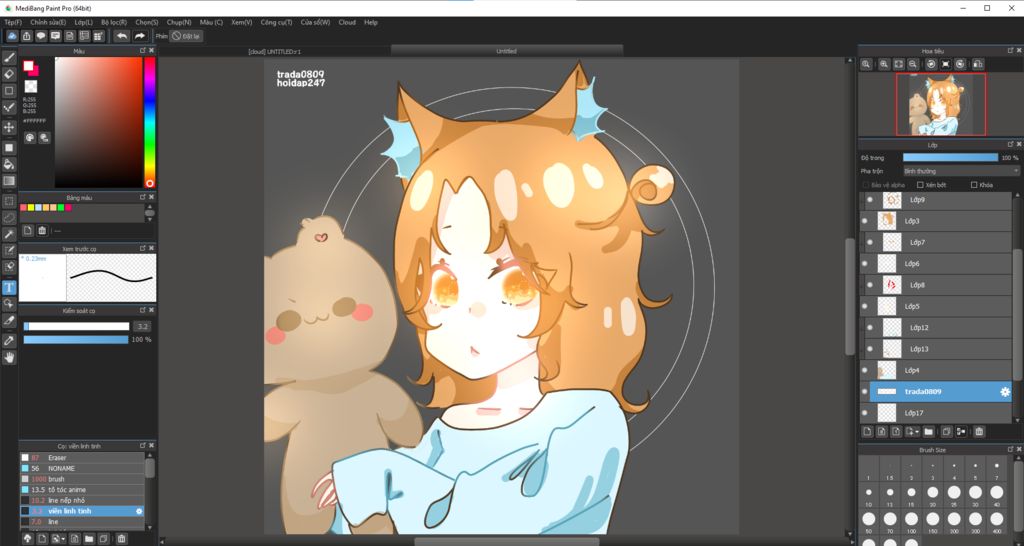The image size is (1024, 546).
Task: Pick the yellow swatch in Bảng màu palette
Action: click(x=30, y=208)
